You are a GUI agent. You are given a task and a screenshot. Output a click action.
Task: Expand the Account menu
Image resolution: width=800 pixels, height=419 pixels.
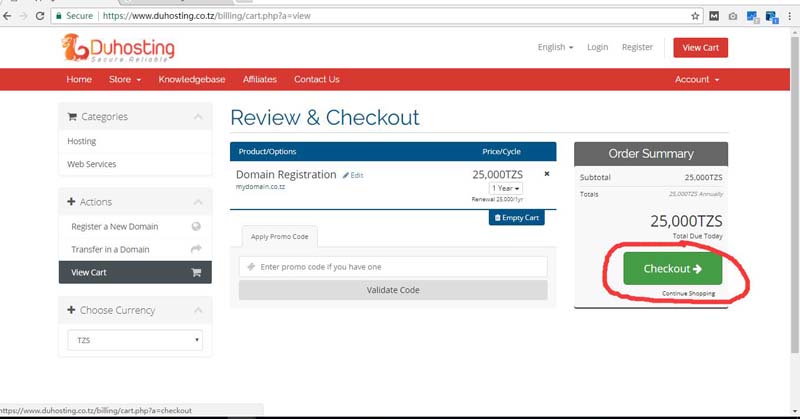tap(697, 80)
